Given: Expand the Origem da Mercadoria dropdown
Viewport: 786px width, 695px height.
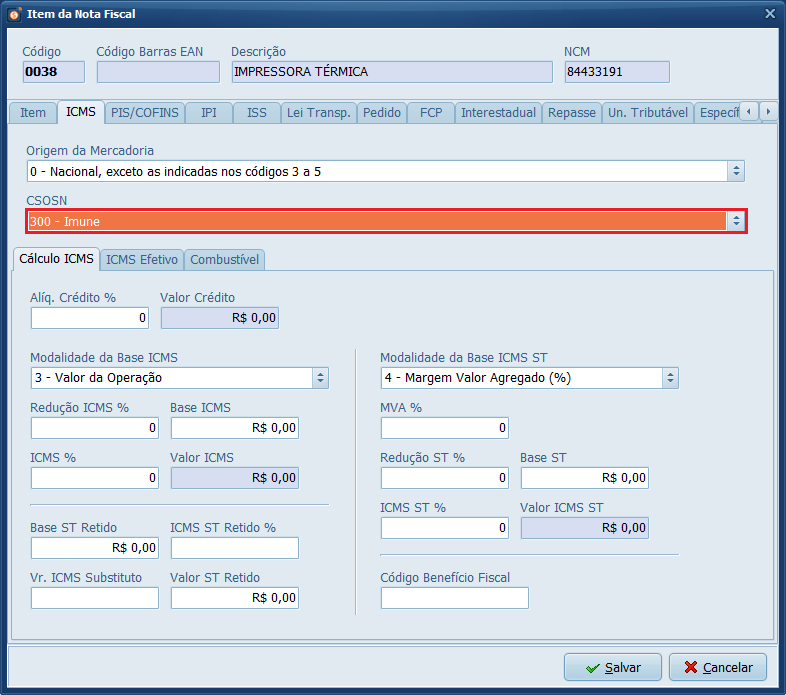Looking at the screenshot, I should 736,171.
